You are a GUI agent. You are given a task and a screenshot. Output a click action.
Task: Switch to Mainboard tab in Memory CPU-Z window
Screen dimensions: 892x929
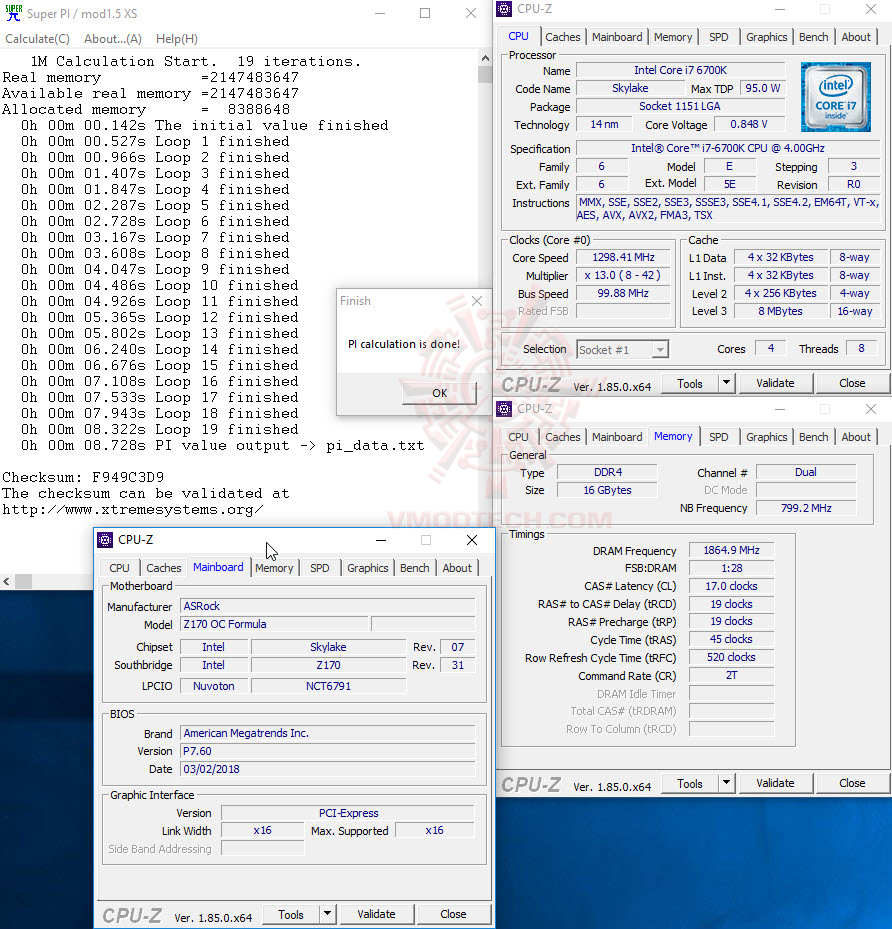coord(617,437)
